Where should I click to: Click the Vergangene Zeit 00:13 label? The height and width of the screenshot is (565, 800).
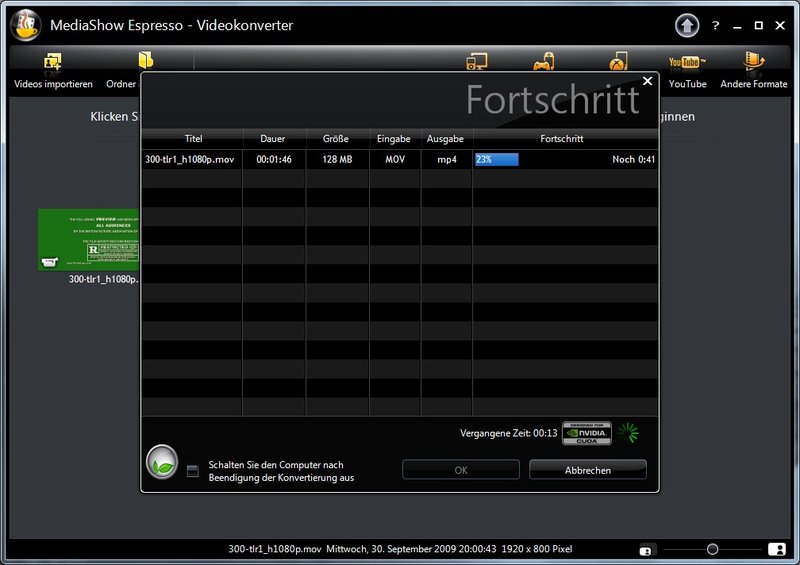(509, 433)
